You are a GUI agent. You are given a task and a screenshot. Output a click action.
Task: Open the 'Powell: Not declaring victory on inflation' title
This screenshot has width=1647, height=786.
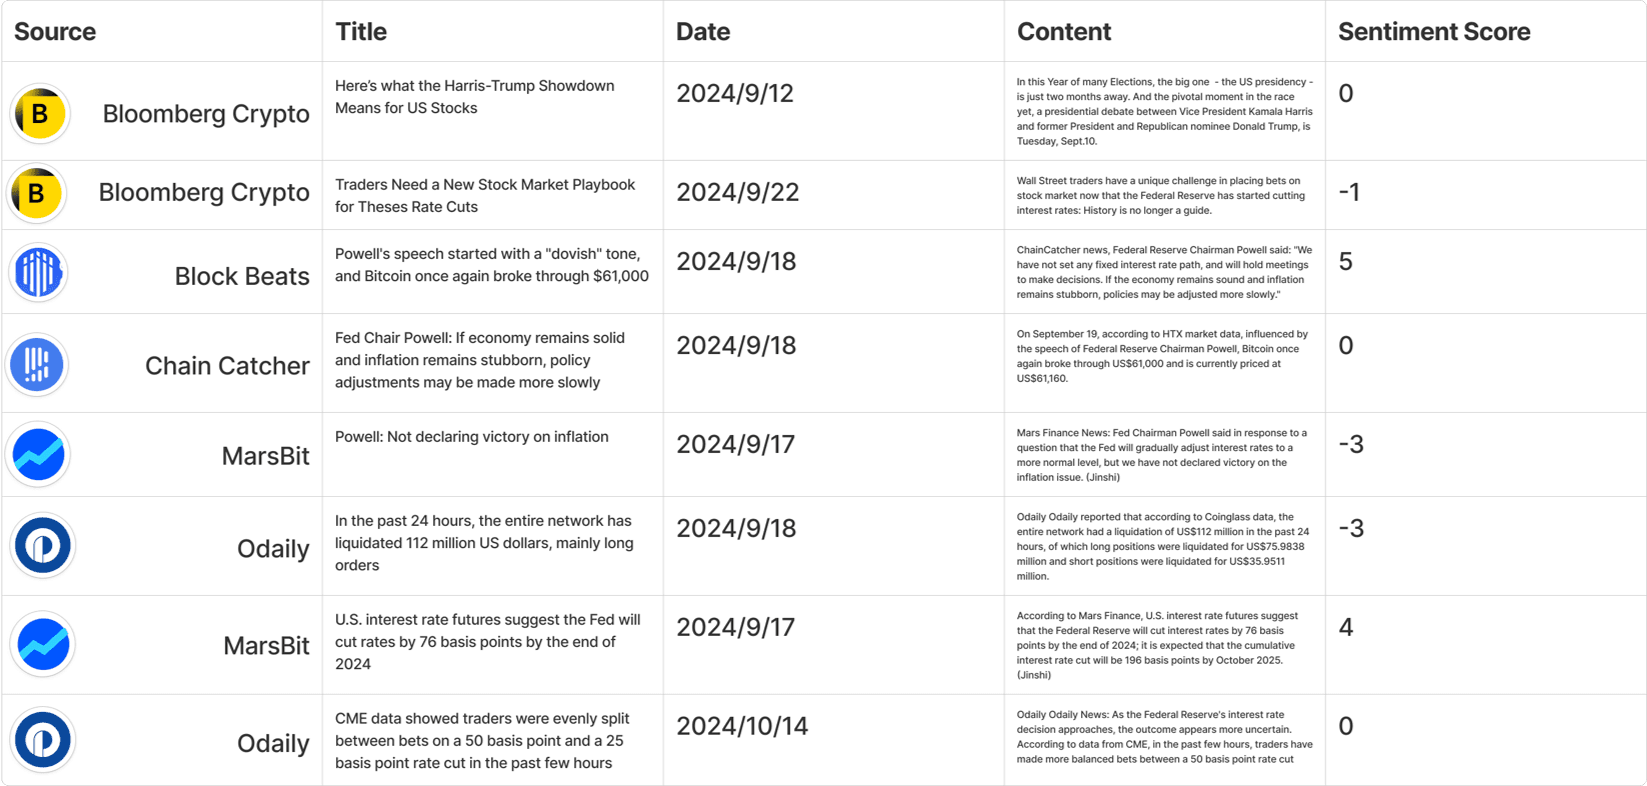472,437
